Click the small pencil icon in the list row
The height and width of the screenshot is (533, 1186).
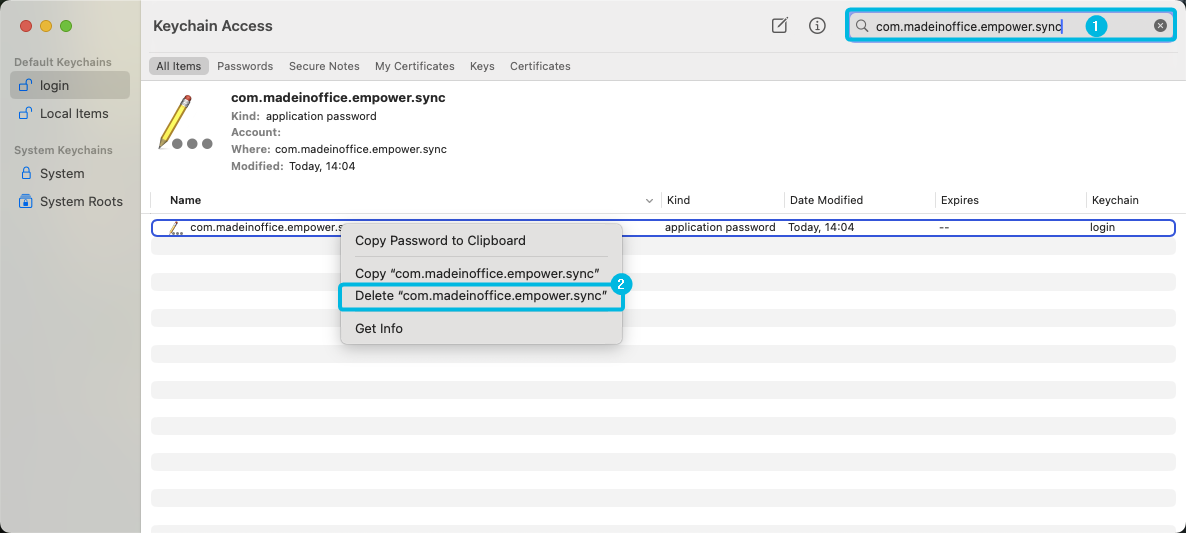(x=175, y=227)
